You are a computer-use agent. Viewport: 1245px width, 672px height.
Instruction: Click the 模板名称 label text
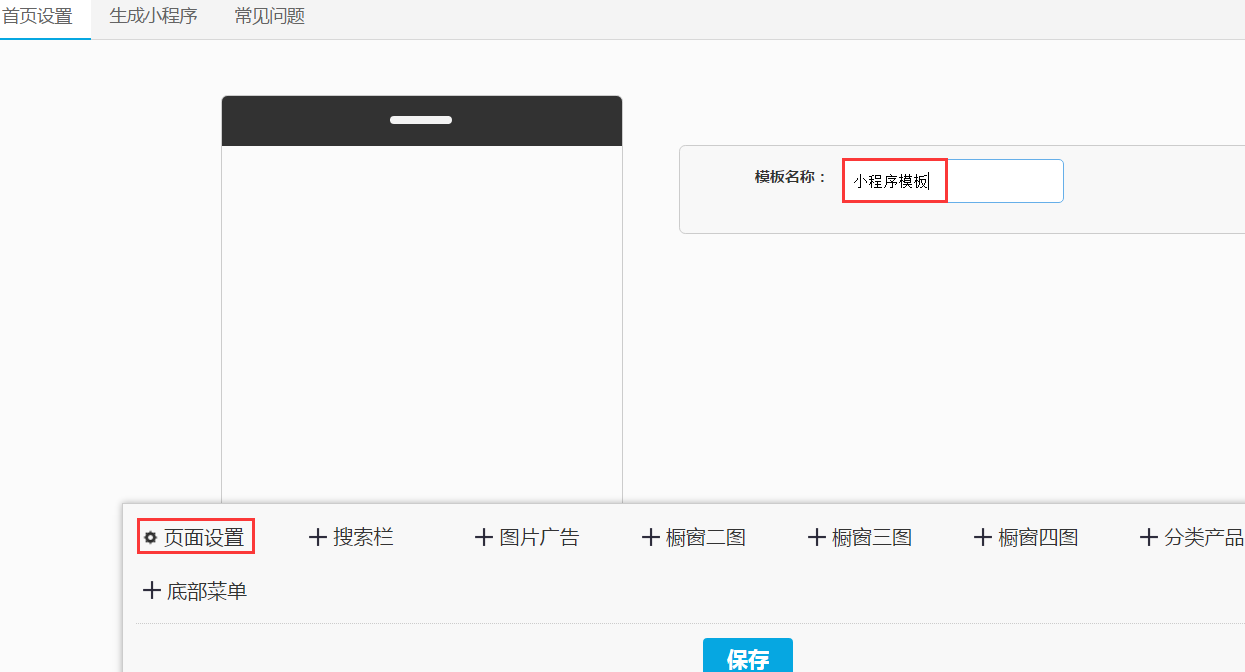point(791,177)
